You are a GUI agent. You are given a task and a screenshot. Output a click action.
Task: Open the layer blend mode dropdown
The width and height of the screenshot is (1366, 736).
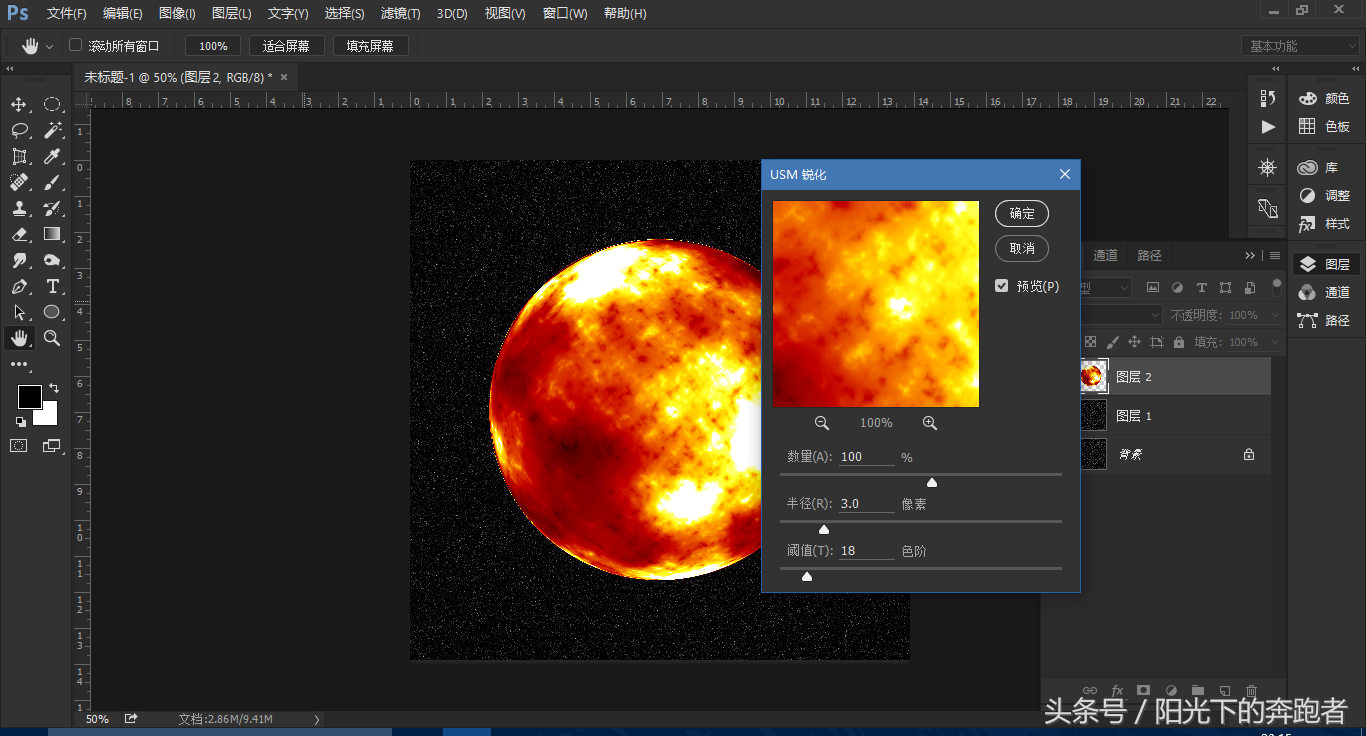point(1121,315)
